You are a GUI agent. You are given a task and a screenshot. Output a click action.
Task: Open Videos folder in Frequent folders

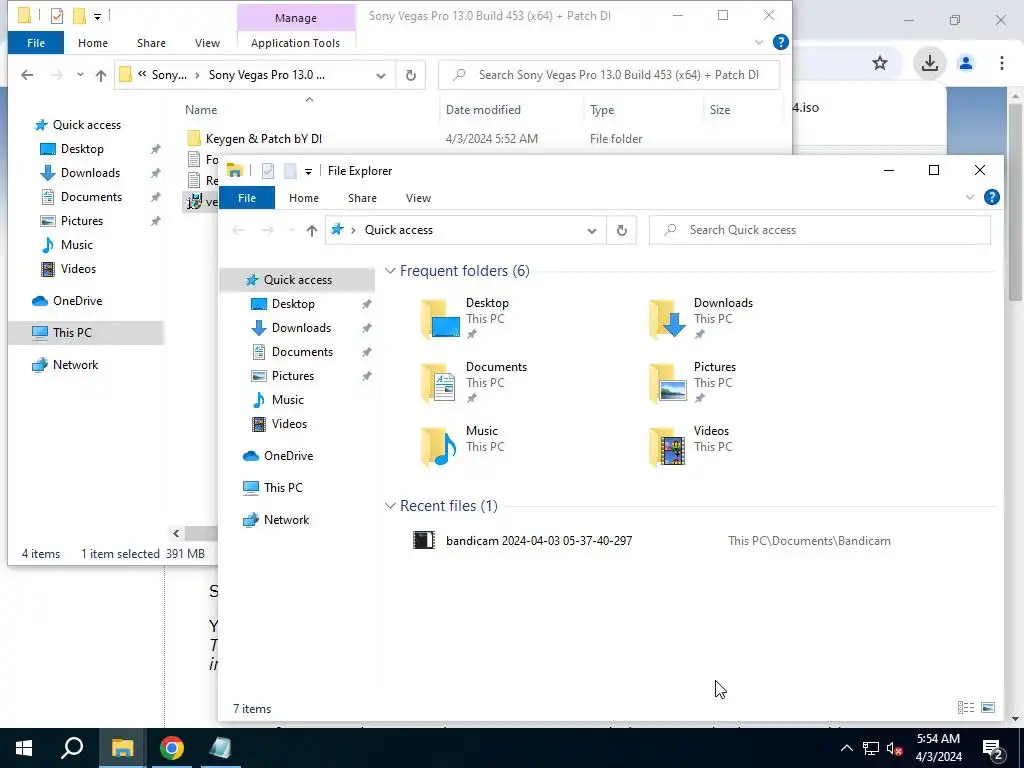click(690, 446)
